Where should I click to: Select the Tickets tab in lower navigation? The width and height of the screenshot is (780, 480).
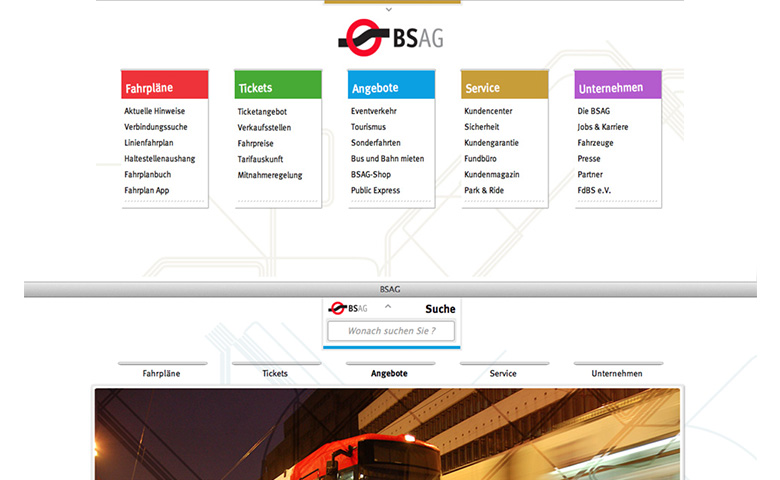pyautogui.click(x=275, y=373)
